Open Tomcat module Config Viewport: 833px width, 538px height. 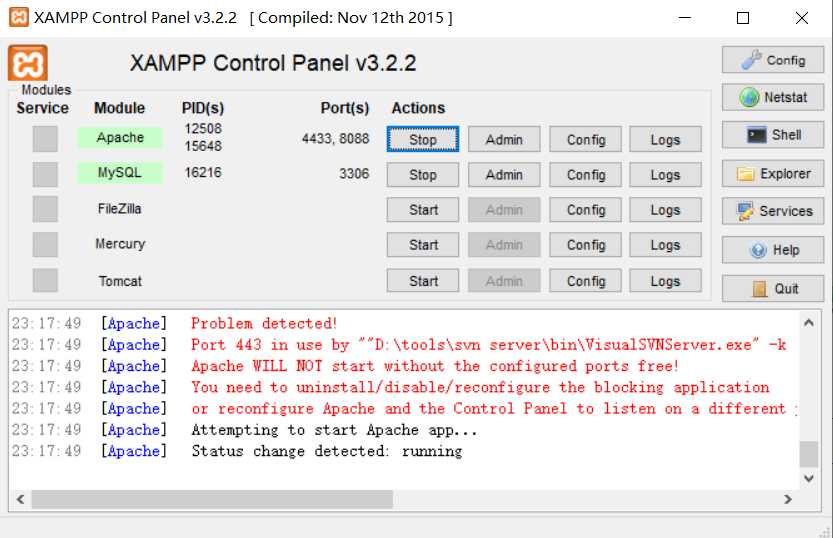[585, 280]
